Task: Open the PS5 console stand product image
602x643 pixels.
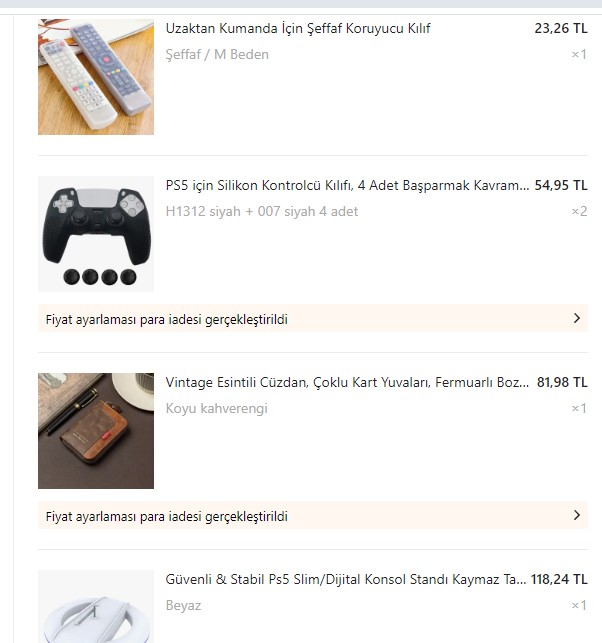Action: tap(96, 606)
